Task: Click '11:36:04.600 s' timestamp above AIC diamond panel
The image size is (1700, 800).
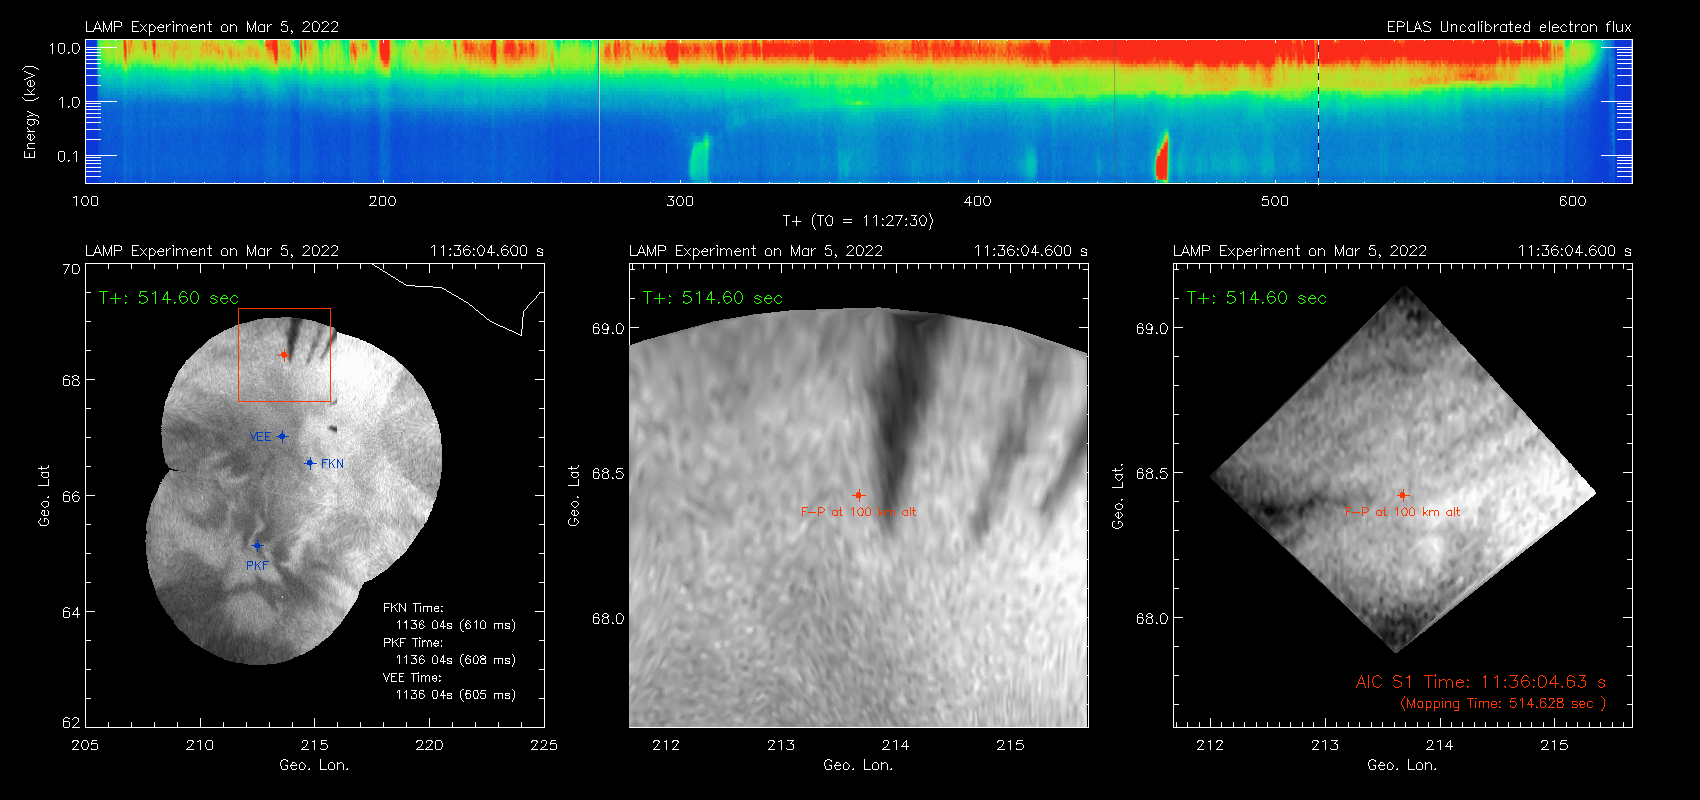Action: (1575, 251)
